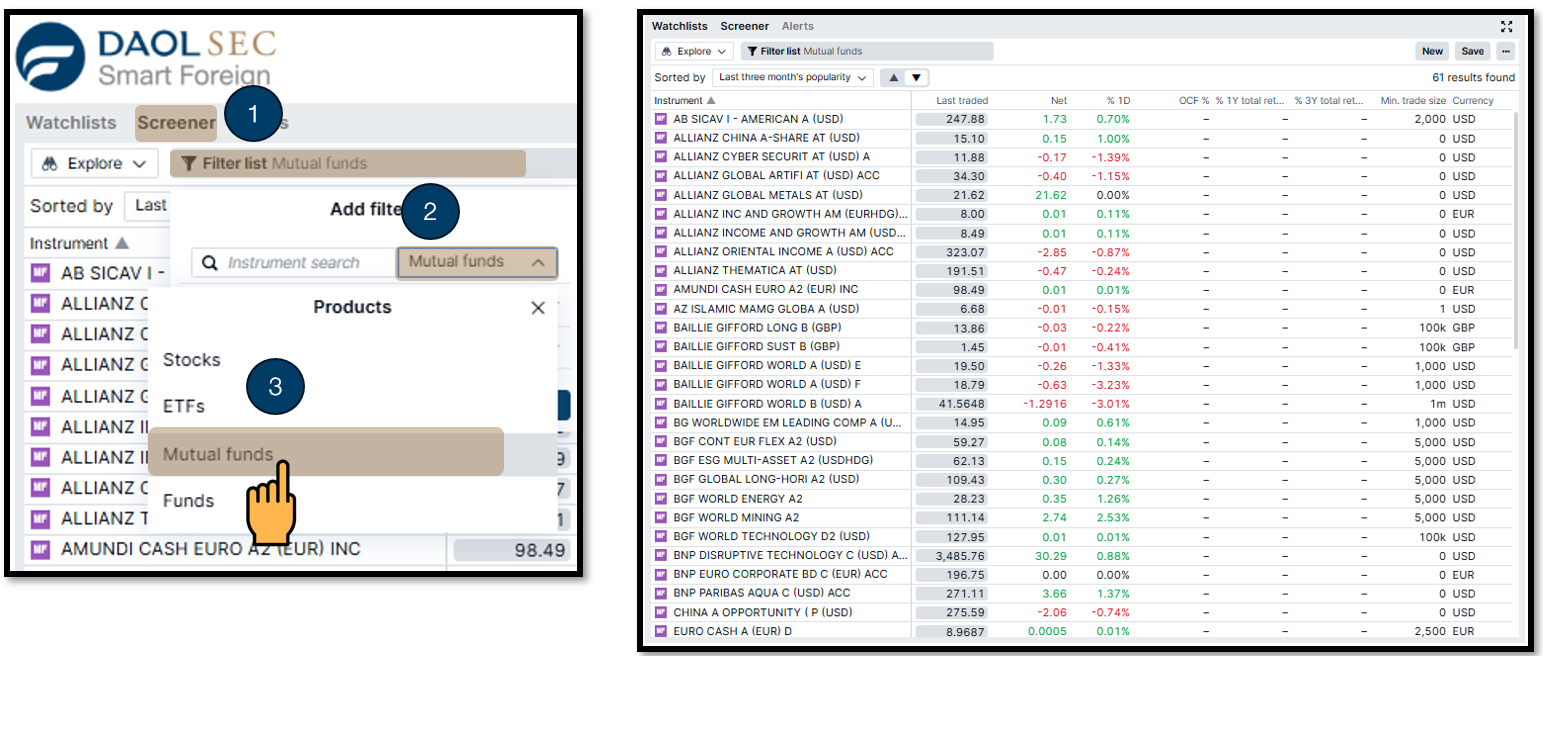This screenshot has height=738, width=1543.
Task: Choose ETFs in the Products list
Action: click(x=184, y=406)
